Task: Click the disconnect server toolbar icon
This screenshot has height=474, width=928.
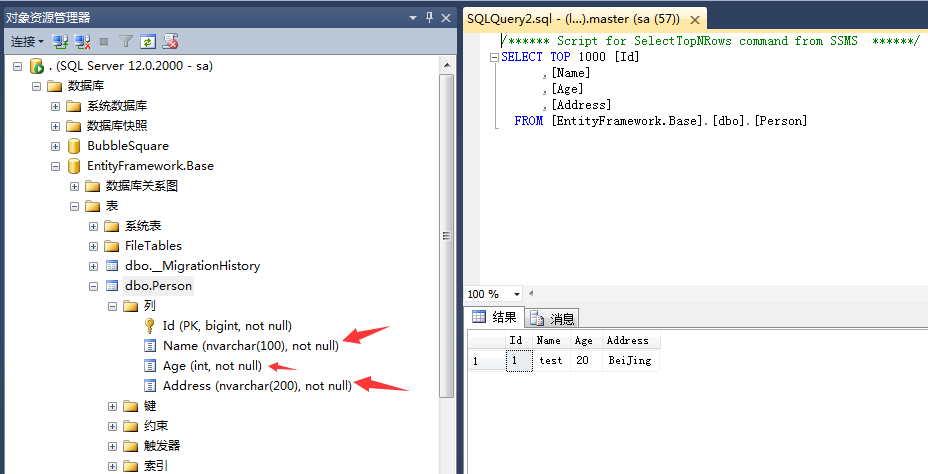Action: pyautogui.click(x=82, y=41)
